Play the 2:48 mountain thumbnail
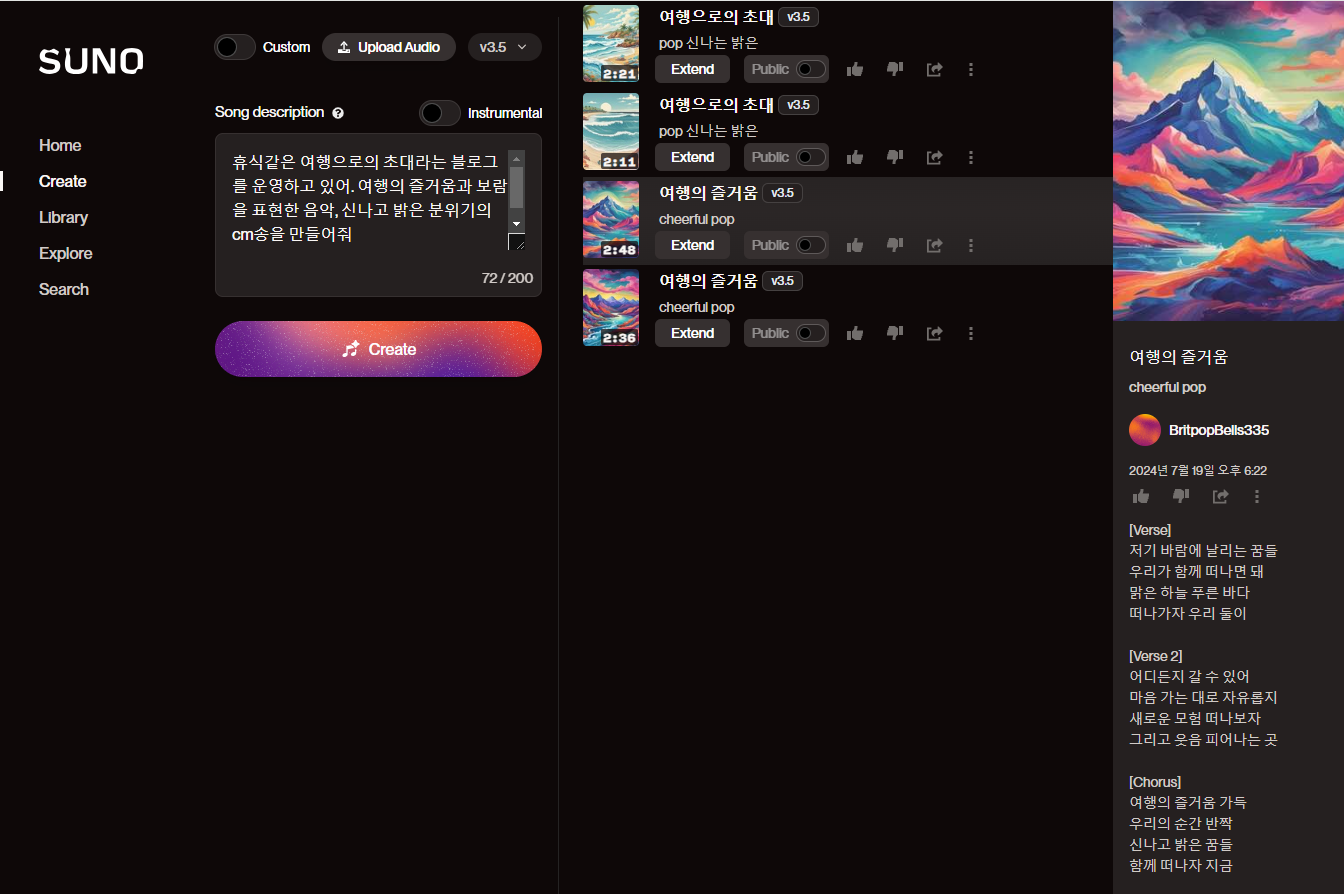Image resolution: width=1344 pixels, height=894 pixels. coord(611,220)
